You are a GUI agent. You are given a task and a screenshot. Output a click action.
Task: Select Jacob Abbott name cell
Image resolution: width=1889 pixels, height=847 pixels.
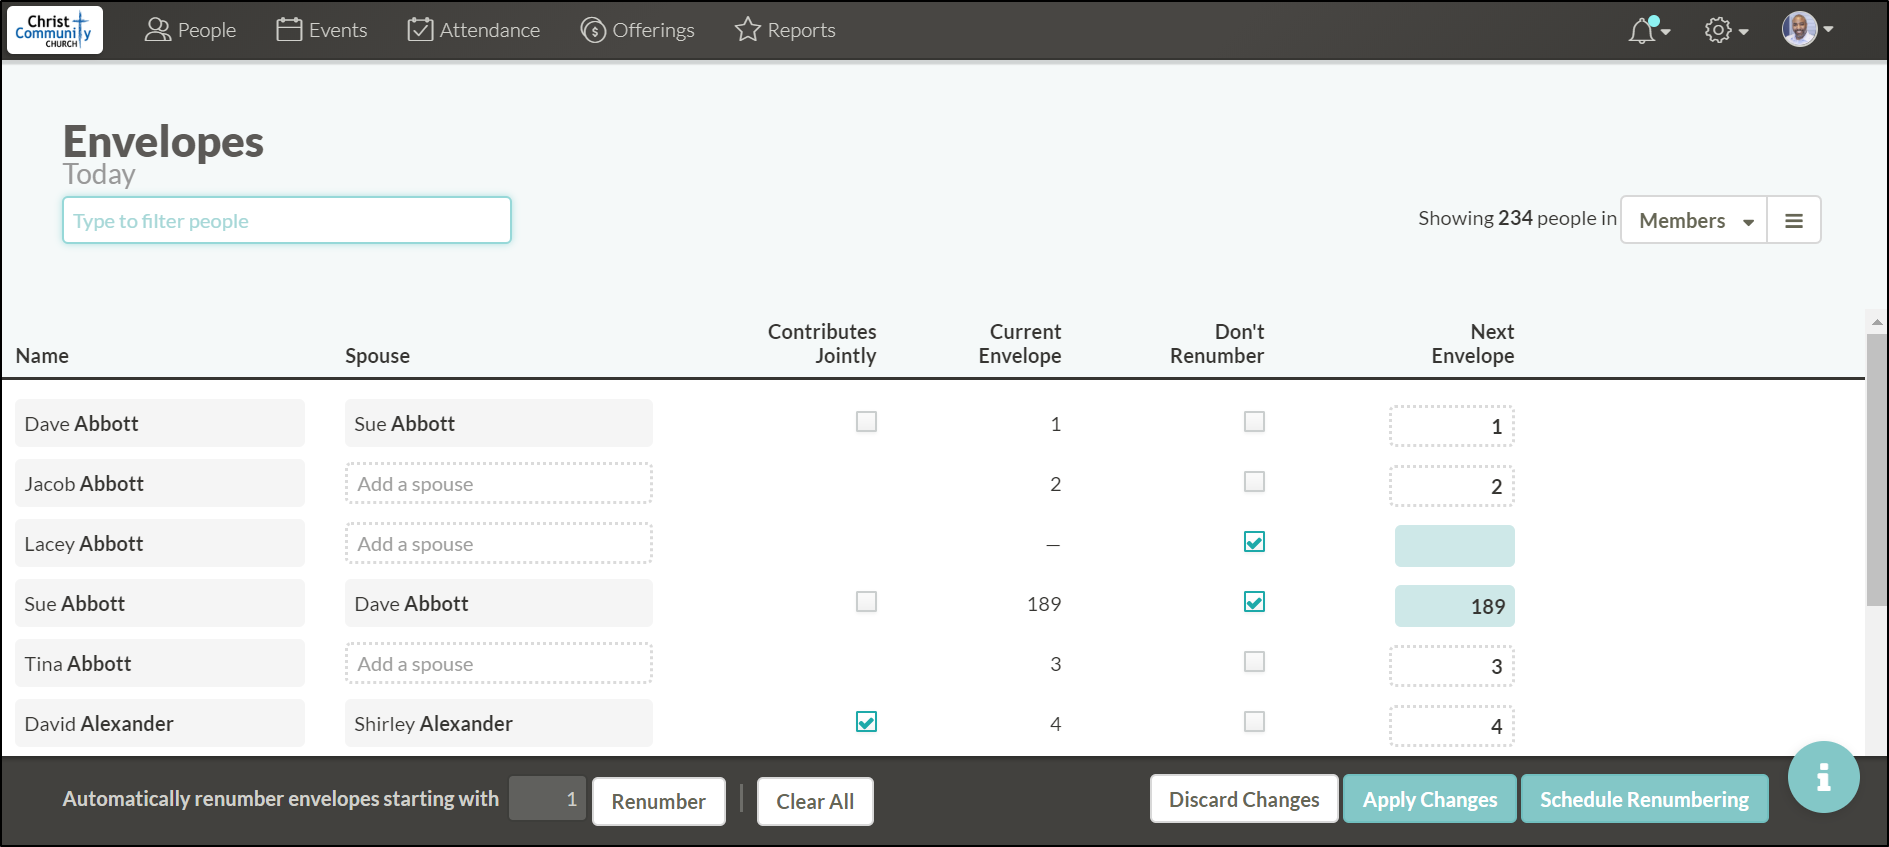[160, 483]
